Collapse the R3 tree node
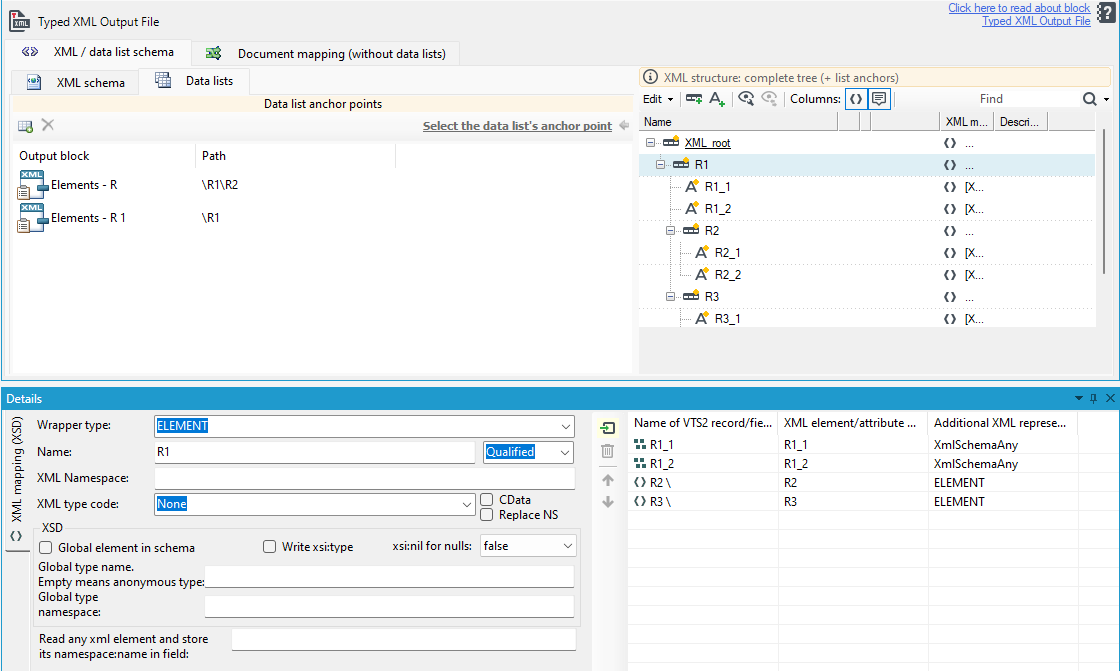Viewport: 1120px width, 671px height. coord(670,296)
